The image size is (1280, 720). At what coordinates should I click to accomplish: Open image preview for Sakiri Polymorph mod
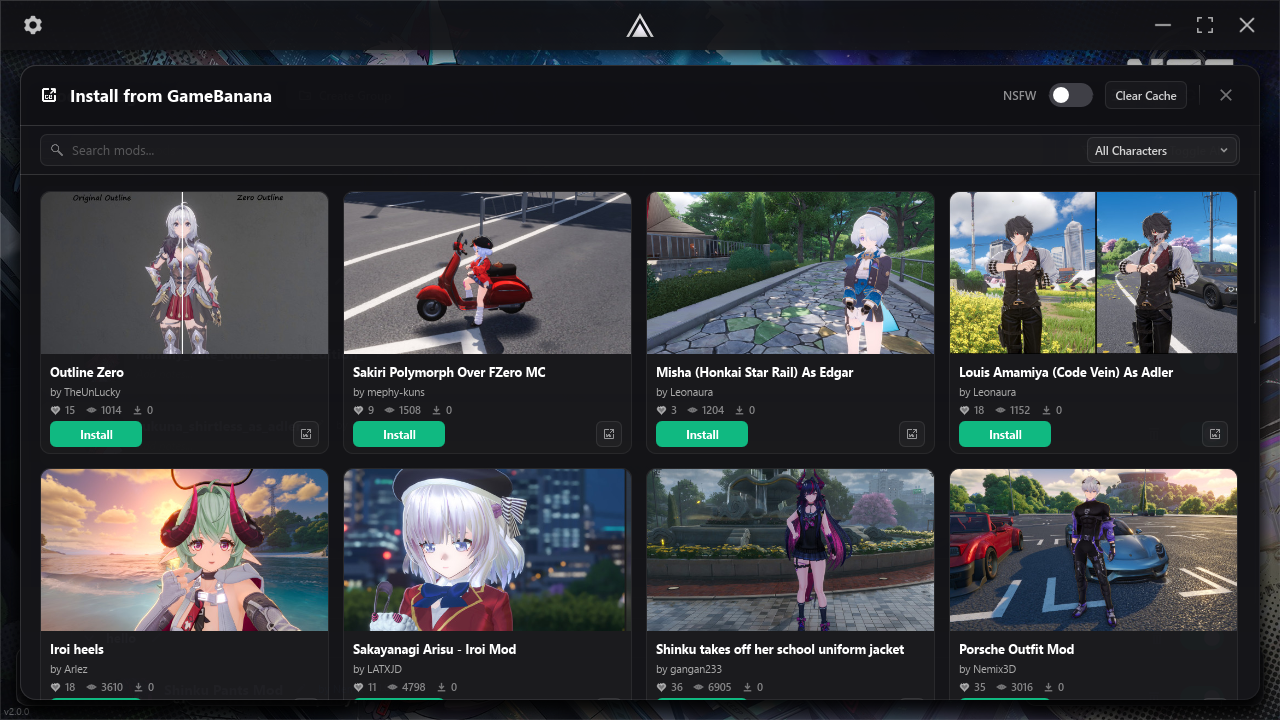coord(609,434)
